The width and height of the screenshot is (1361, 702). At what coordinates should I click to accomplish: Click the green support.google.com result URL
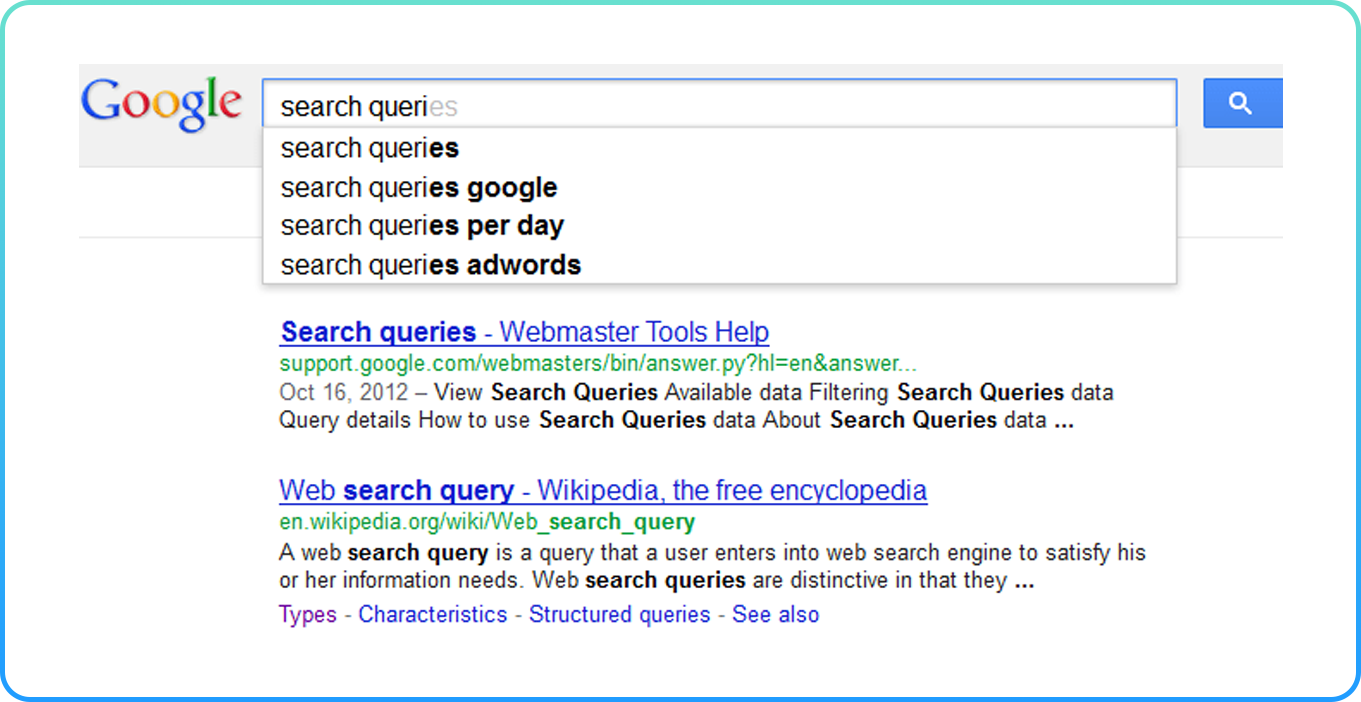coord(597,363)
